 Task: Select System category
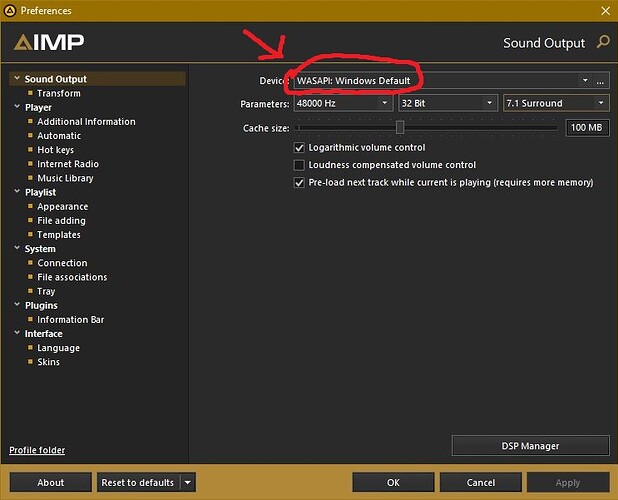[x=40, y=249]
